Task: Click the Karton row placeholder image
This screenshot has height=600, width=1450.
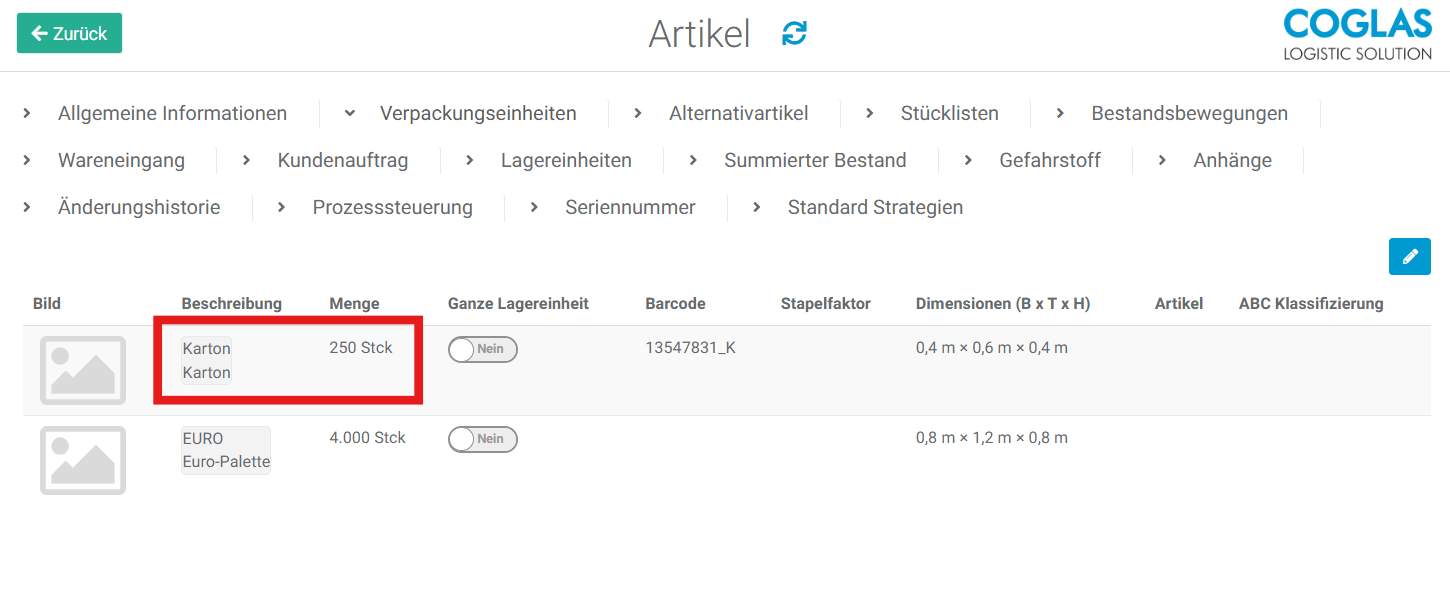Action: click(x=83, y=370)
